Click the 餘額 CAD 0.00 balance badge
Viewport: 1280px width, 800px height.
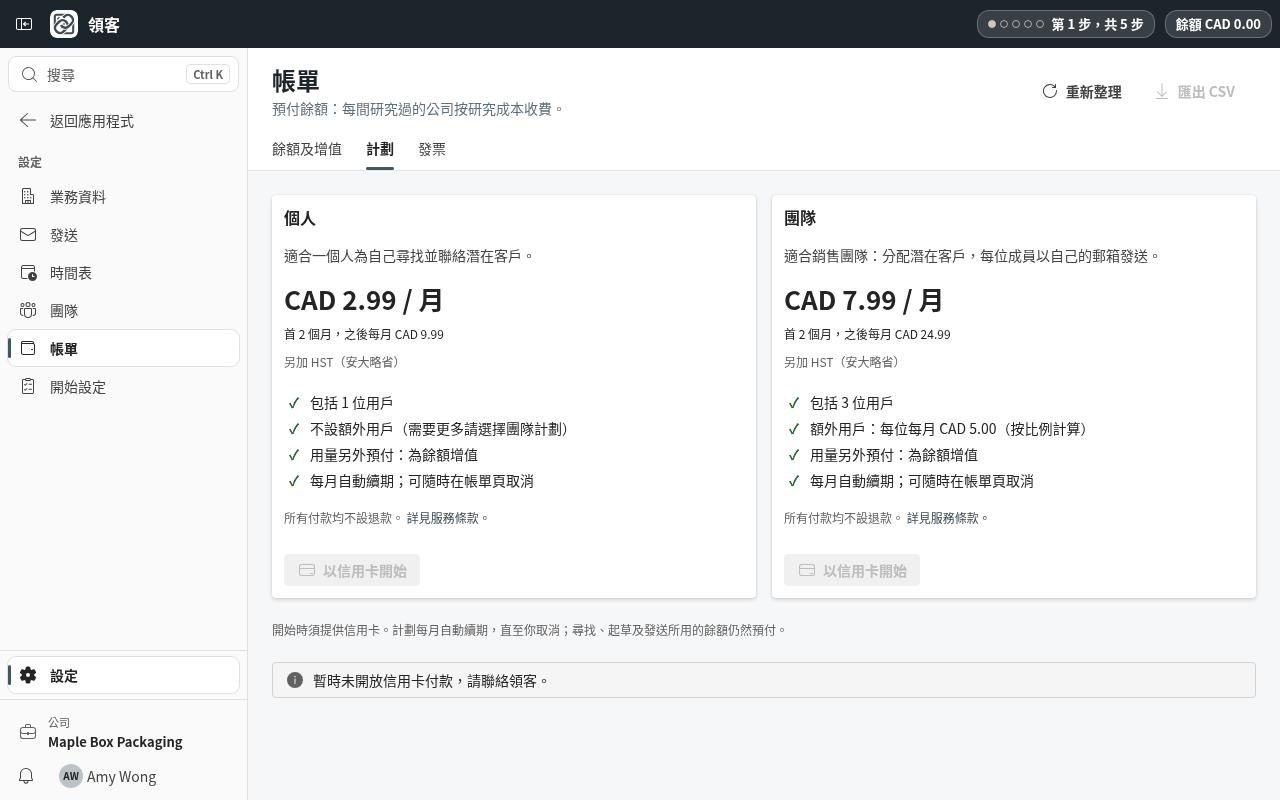[1218, 24]
